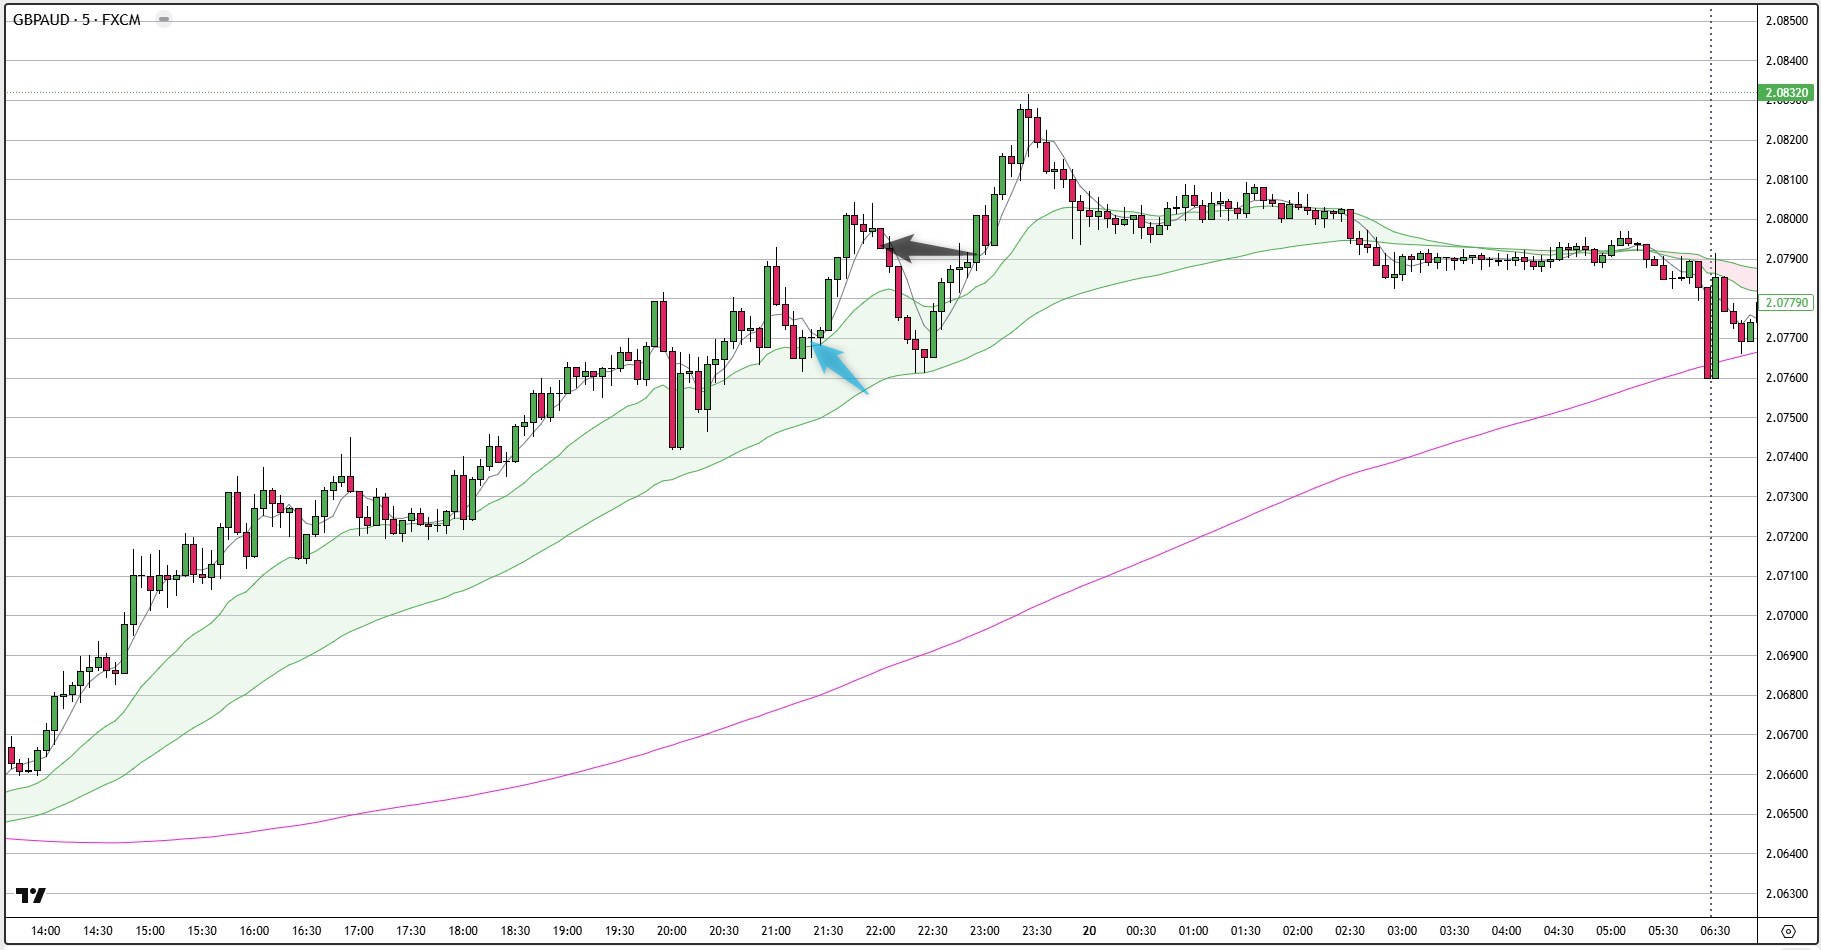Viewport: 1821px width, 950px height.
Task: Click the 2.08000 price axis label
Action: pyautogui.click(x=1786, y=219)
